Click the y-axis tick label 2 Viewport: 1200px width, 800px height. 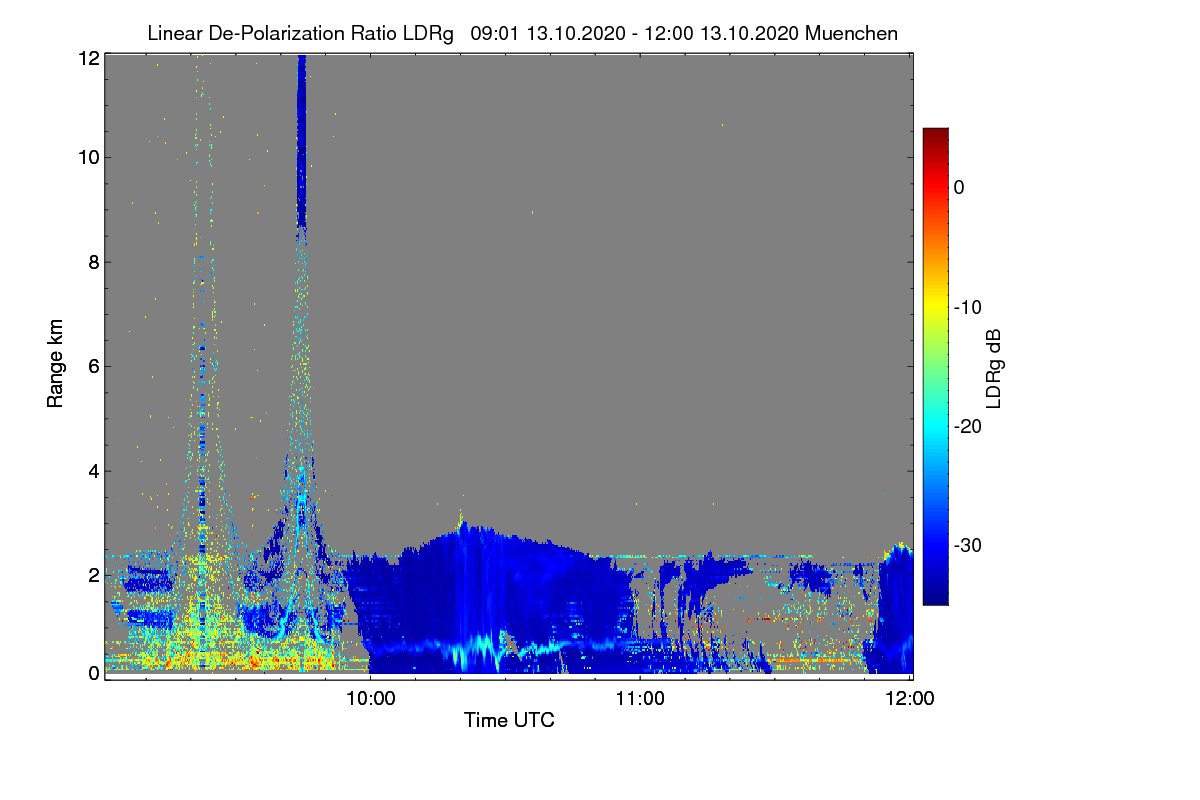pyautogui.click(x=93, y=575)
